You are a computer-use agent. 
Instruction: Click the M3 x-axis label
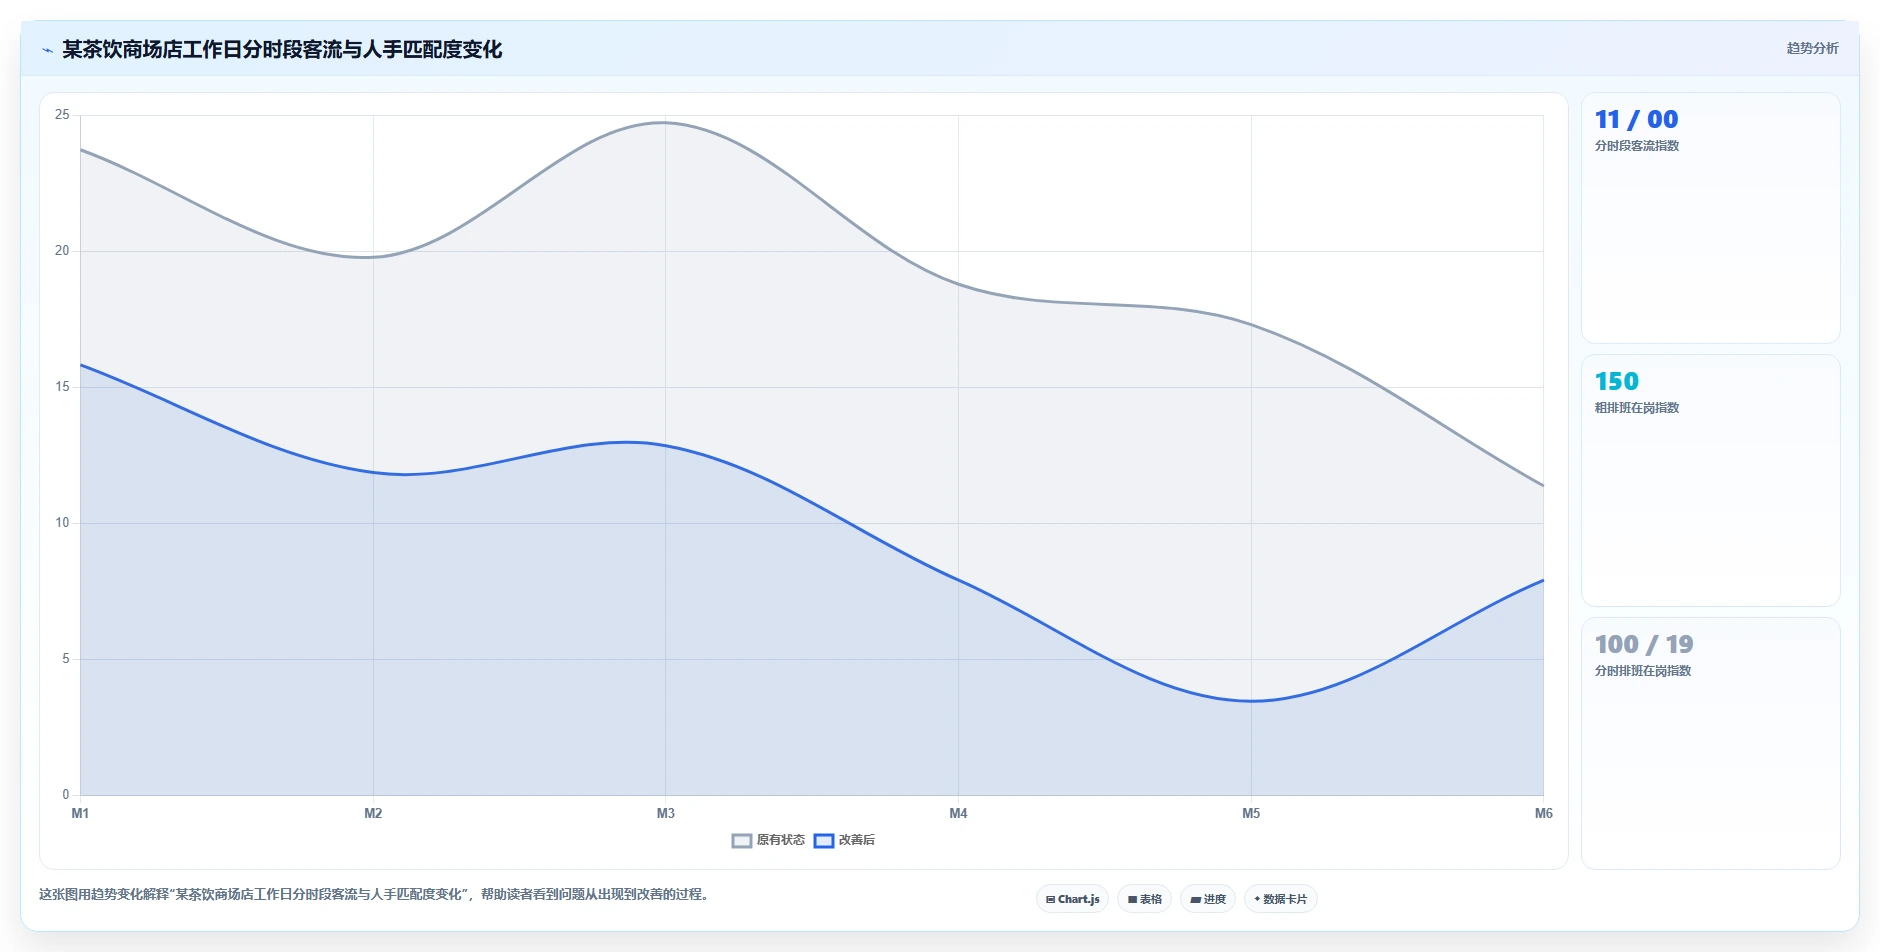tap(666, 813)
